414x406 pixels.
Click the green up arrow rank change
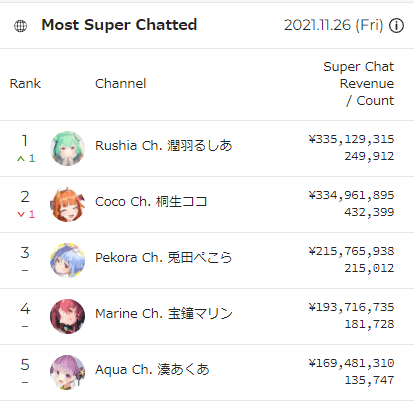click(26, 158)
